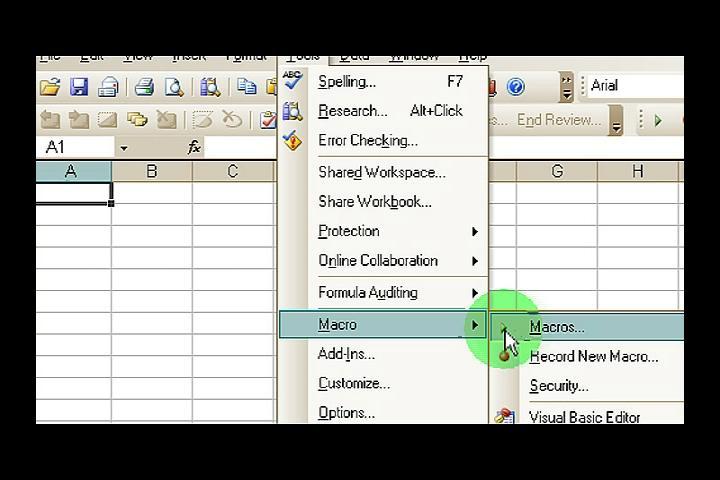The width and height of the screenshot is (720, 480).
Task: Click the Copy toolbar icon
Action: tap(247, 87)
